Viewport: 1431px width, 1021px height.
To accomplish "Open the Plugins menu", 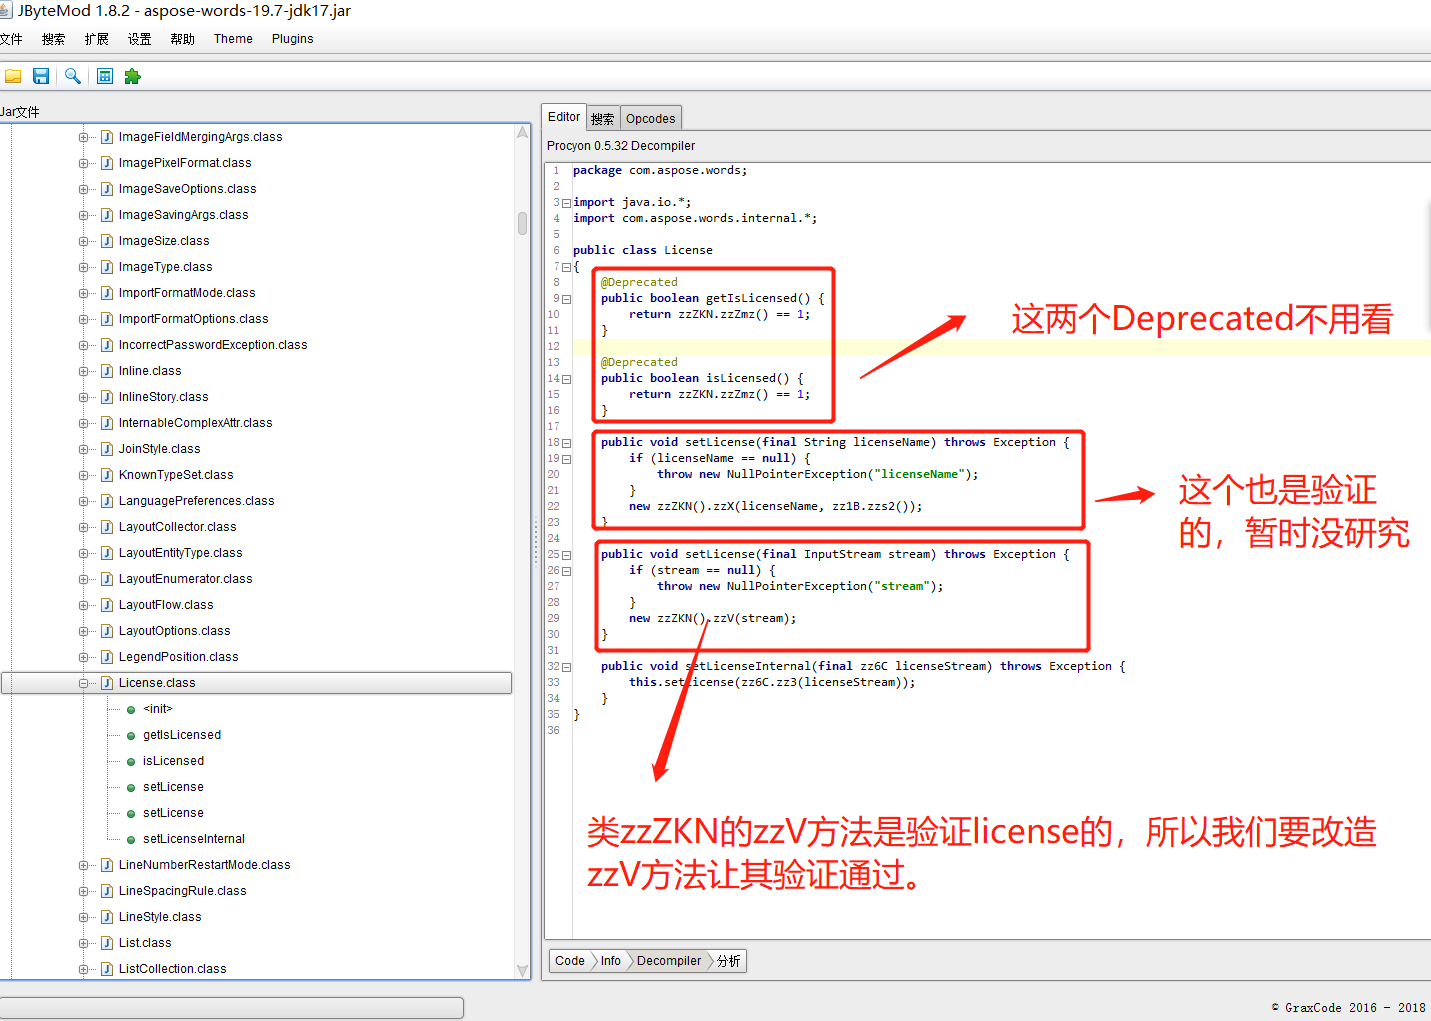I will (x=292, y=39).
